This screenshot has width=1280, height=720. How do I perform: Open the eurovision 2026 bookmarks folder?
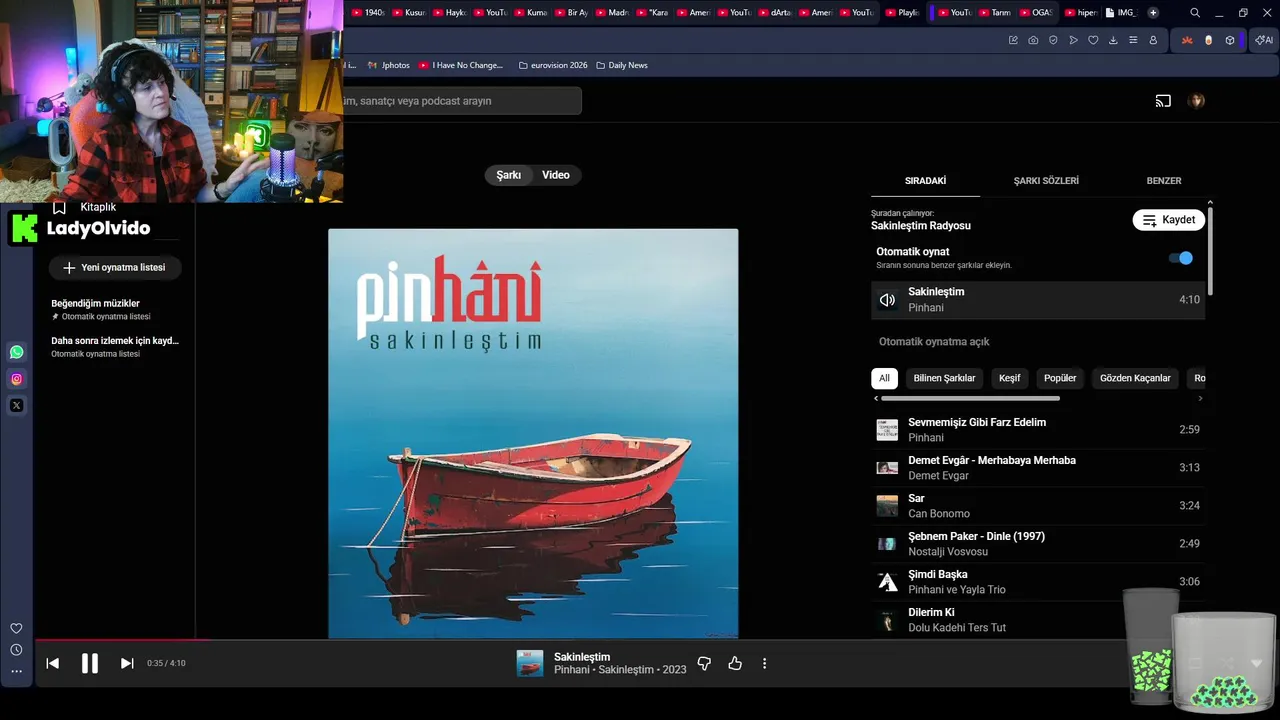tap(553, 65)
